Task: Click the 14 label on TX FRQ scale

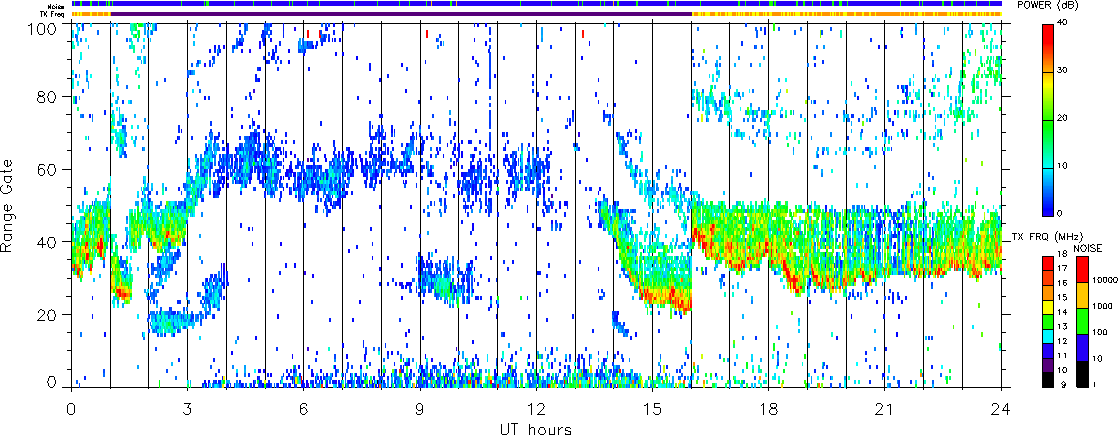Action: pyautogui.click(x=1062, y=312)
